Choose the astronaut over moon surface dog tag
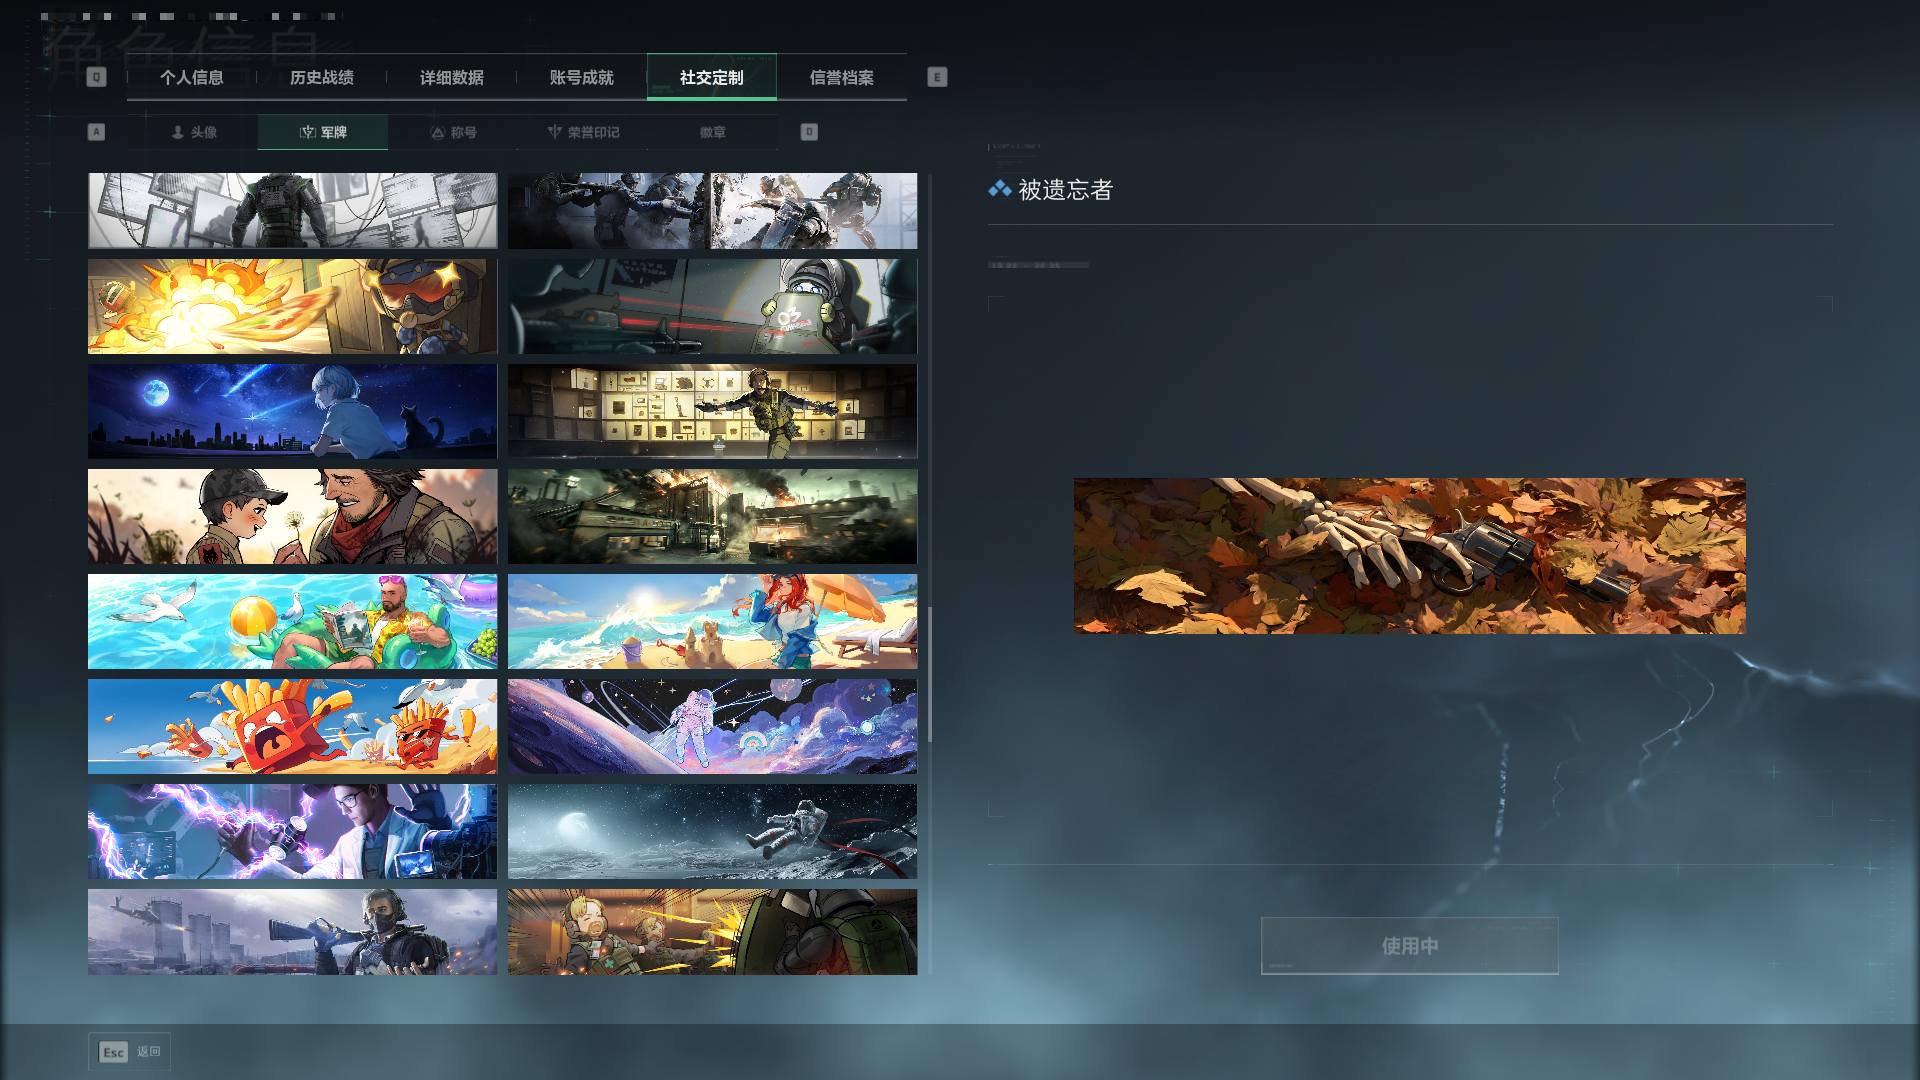The height and width of the screenshot is (1080, 1920). pos(712,831)
